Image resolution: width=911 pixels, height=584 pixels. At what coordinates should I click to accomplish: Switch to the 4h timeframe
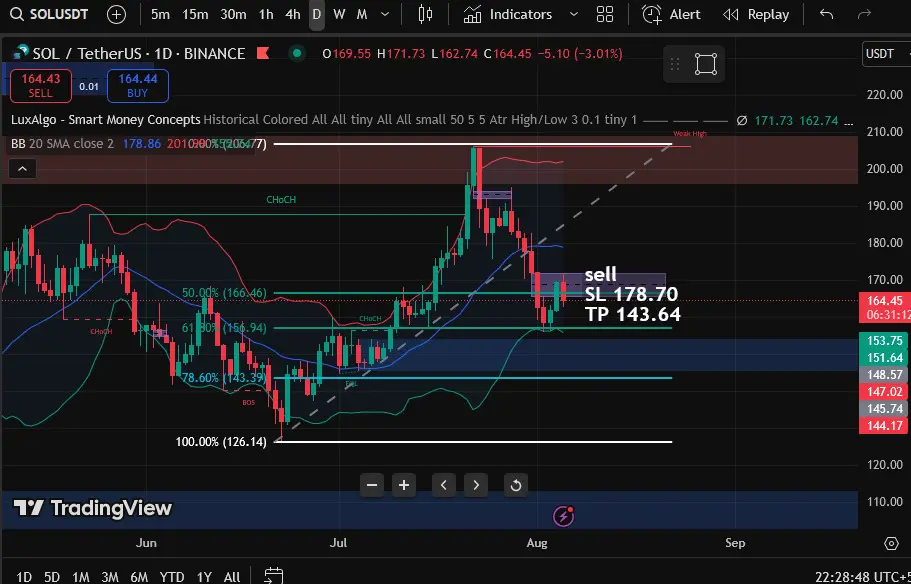[293, 15]
